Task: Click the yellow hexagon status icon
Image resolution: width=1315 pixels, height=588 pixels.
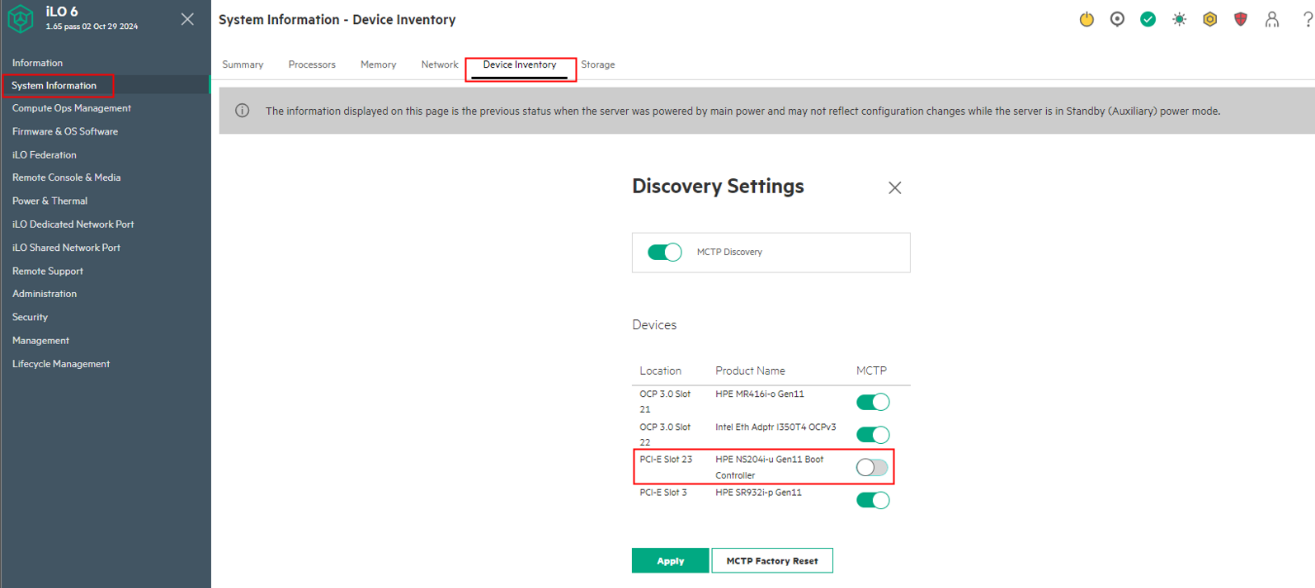Action: click(1210, 19)
